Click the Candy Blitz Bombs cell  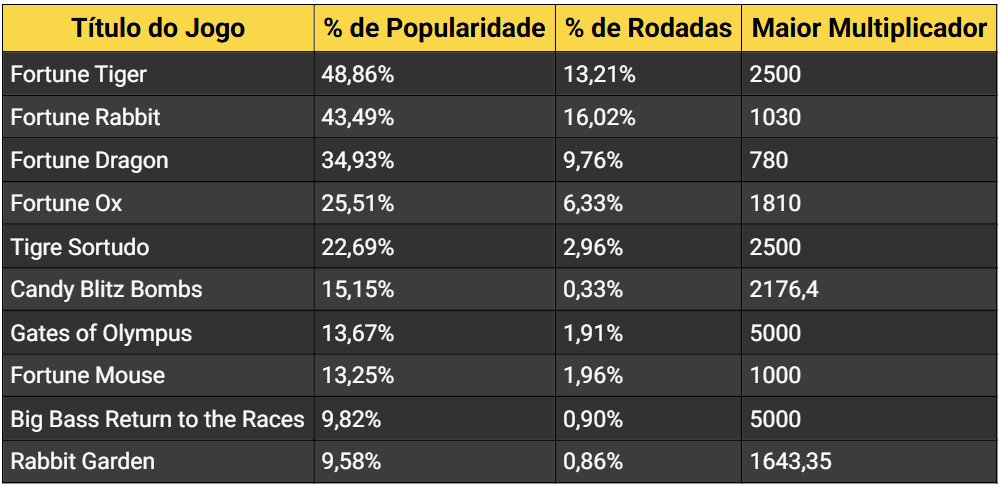(x=106, y=290)
